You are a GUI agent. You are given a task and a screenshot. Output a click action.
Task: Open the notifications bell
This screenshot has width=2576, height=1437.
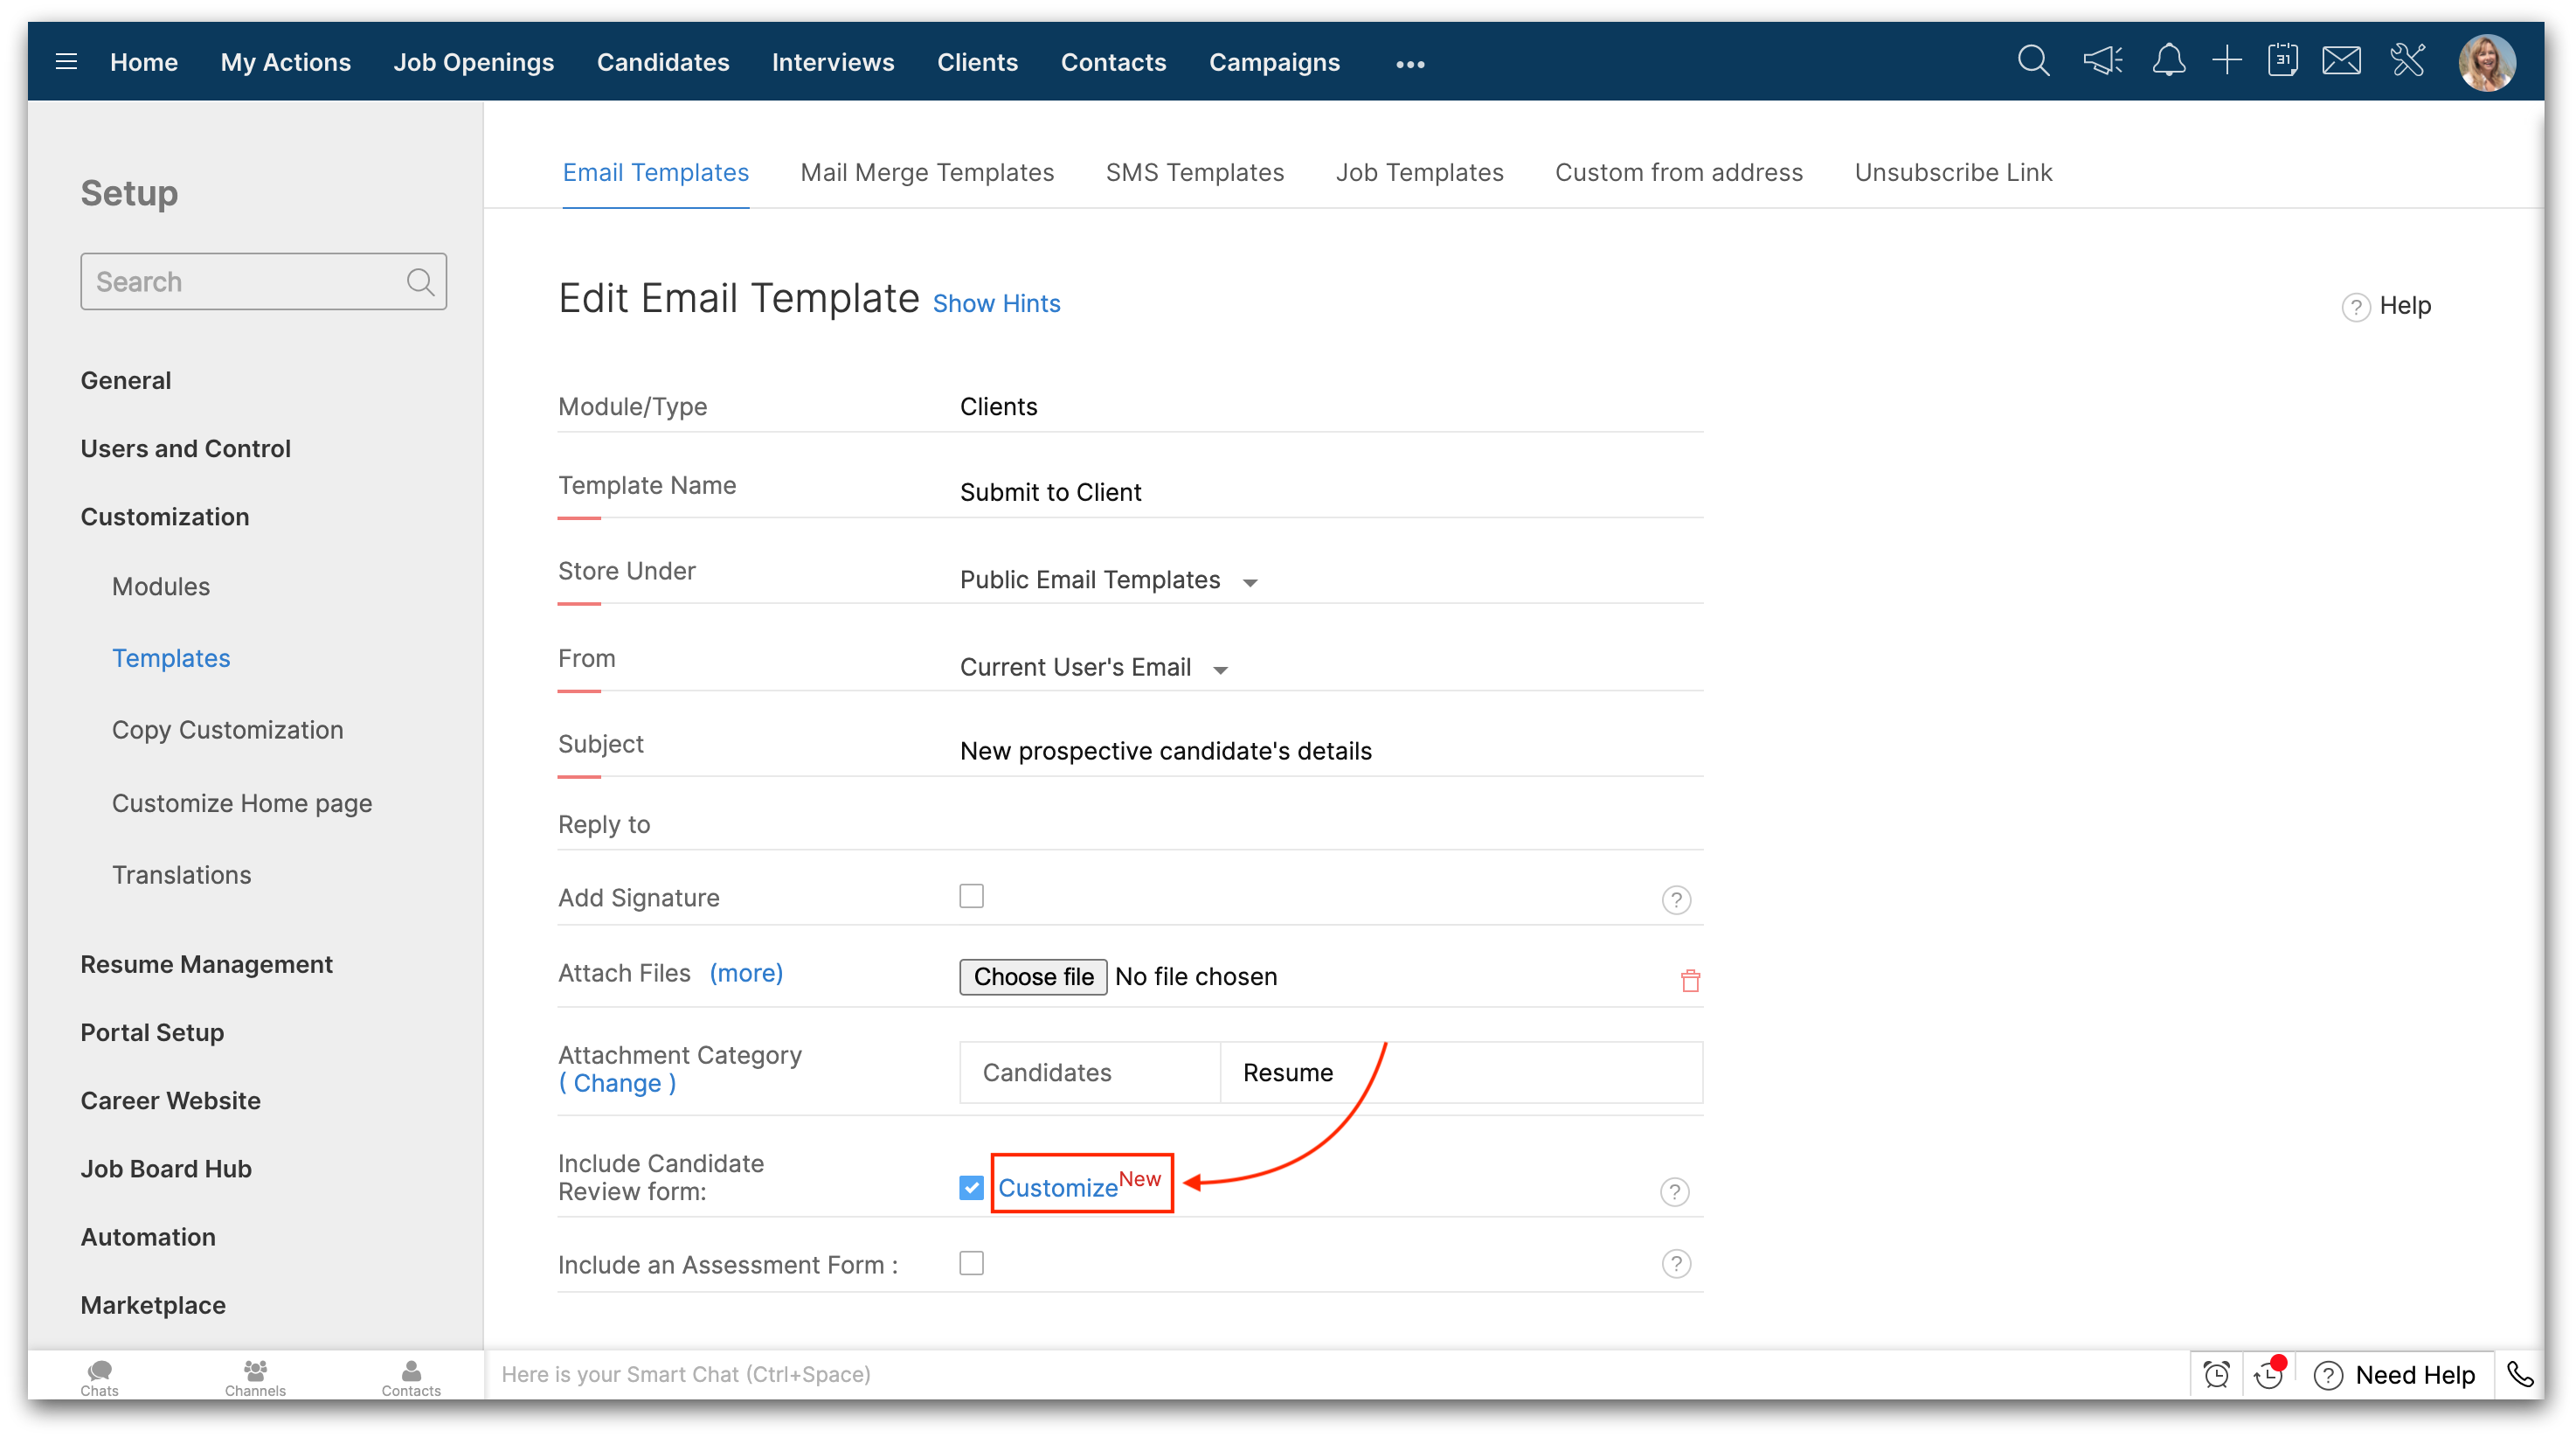[x=2168, y=62]
